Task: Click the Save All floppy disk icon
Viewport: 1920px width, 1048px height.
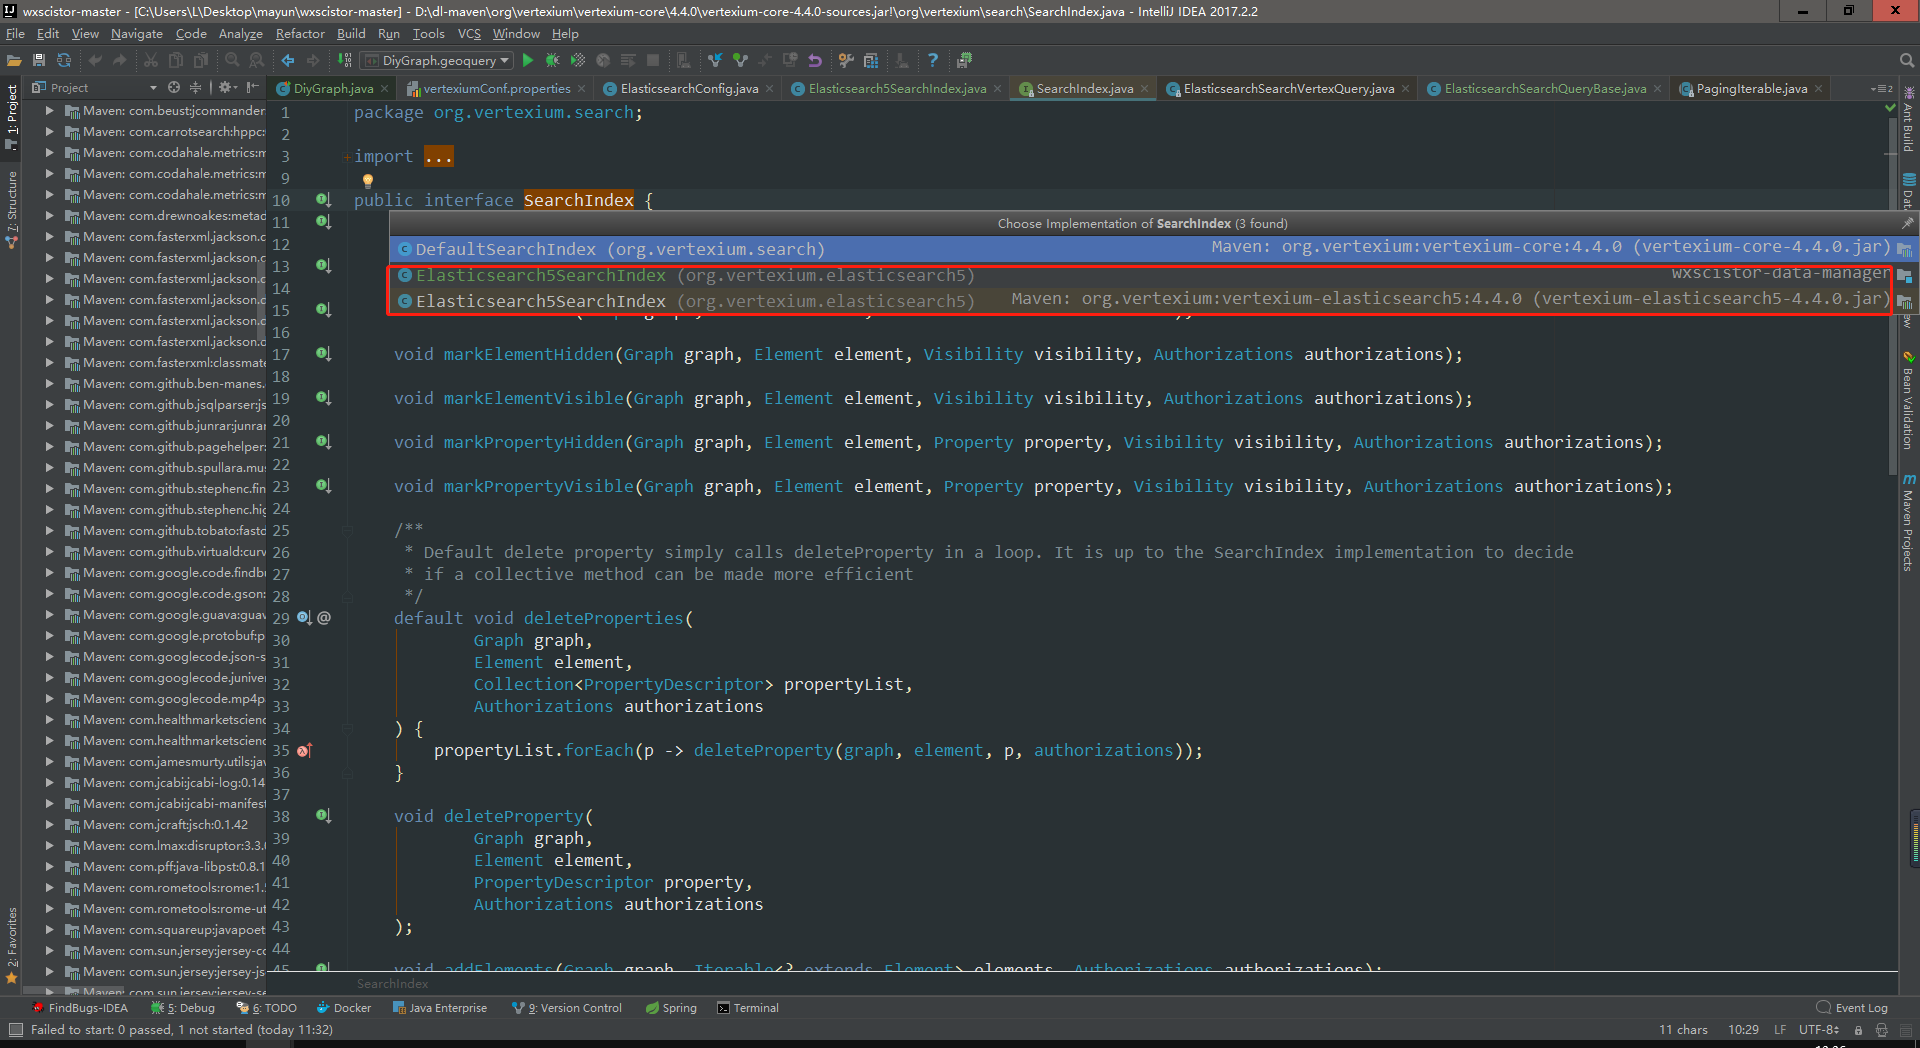Action: 39,61
